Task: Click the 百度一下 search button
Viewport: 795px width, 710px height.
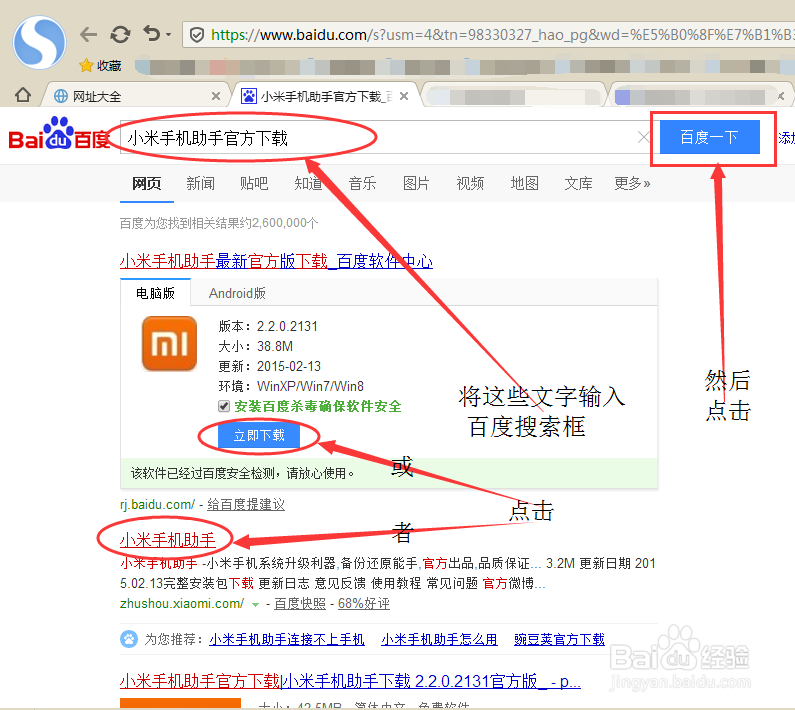Action: pyautogui.click(x=709, y=137)
